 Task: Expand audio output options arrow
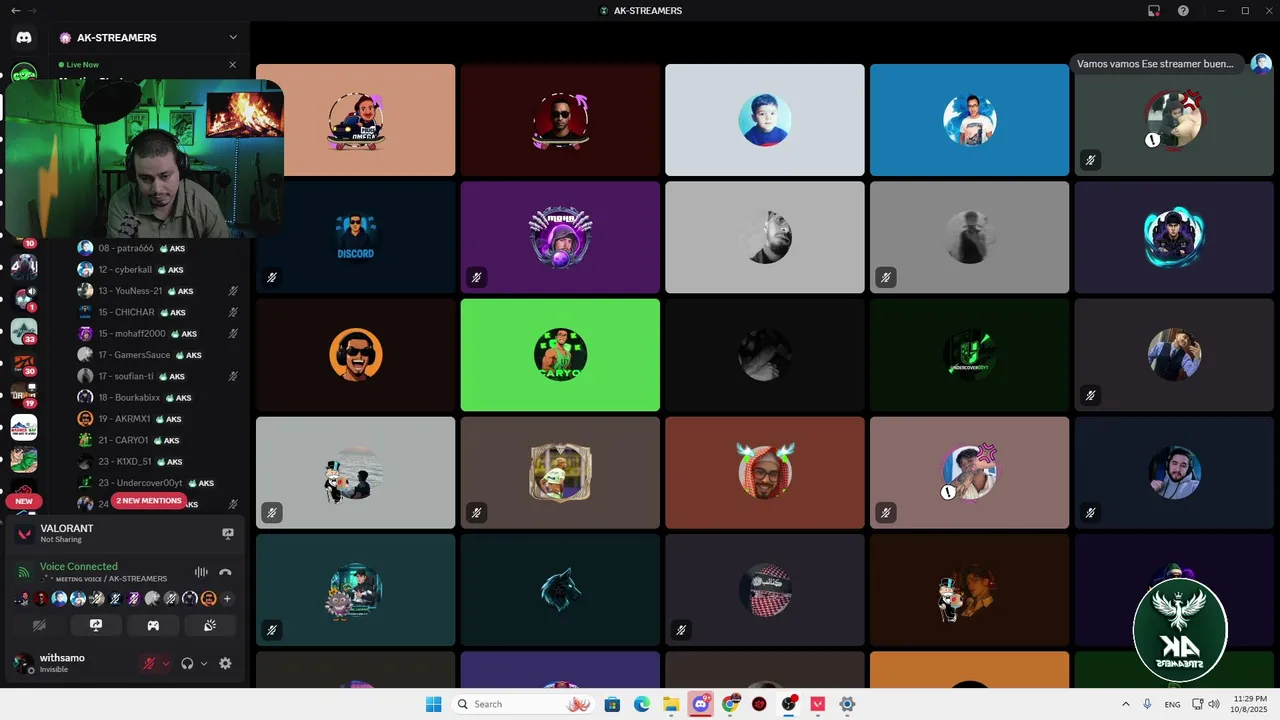point(204,663)
